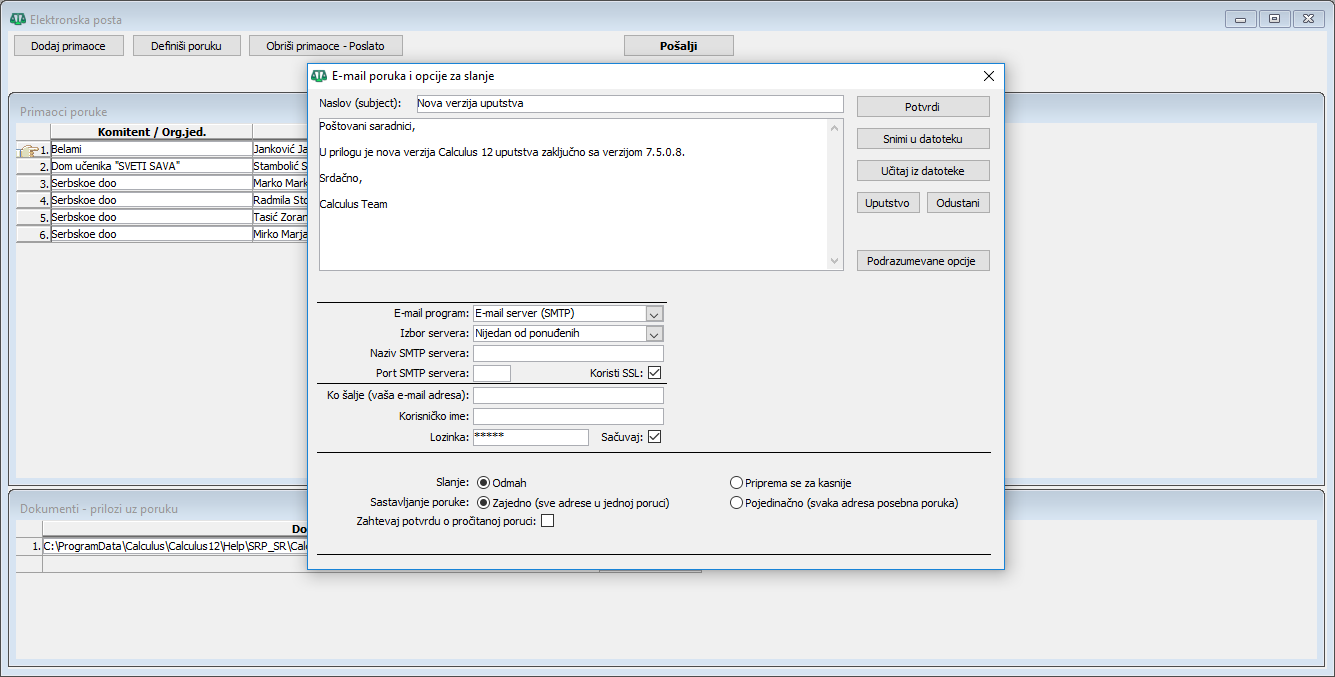Screen dimensions: 1335x677
Task: Cancel dialog with Odustani button
Action: [957, 203]
